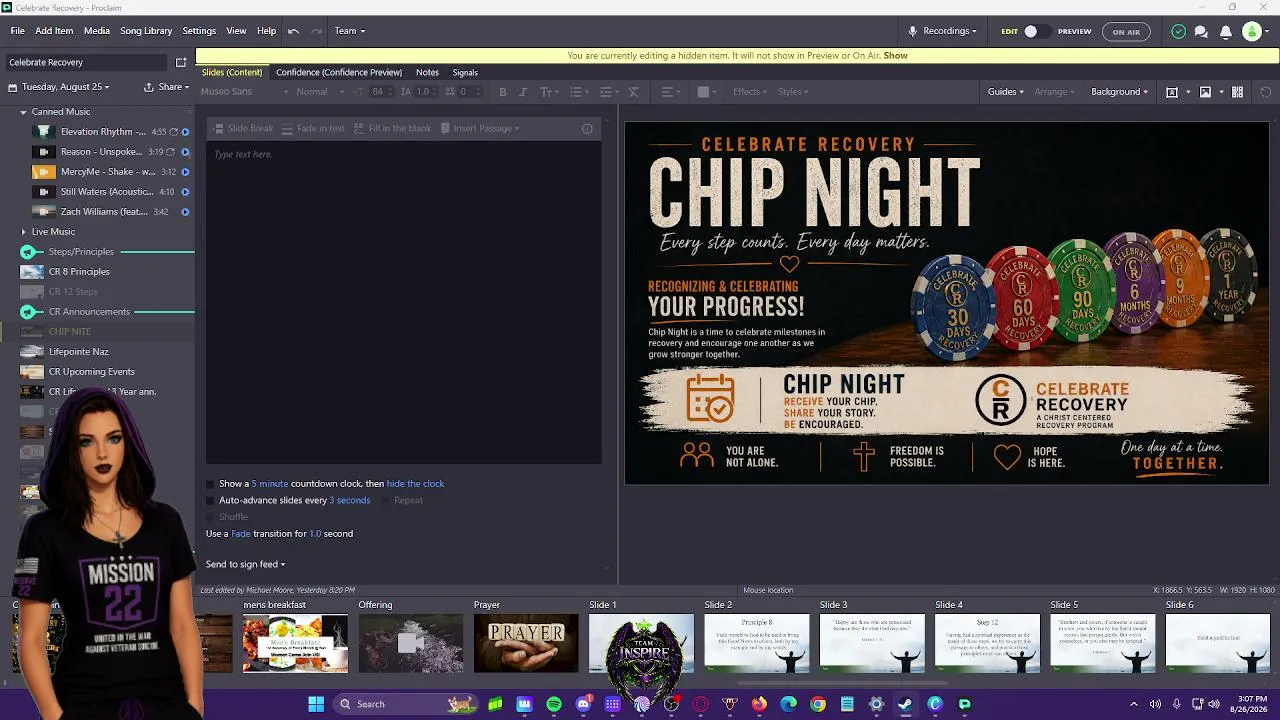The height and width of the screenshot is (720, 1280).
Task: Apply bold formatting
Action: point(503,92)
